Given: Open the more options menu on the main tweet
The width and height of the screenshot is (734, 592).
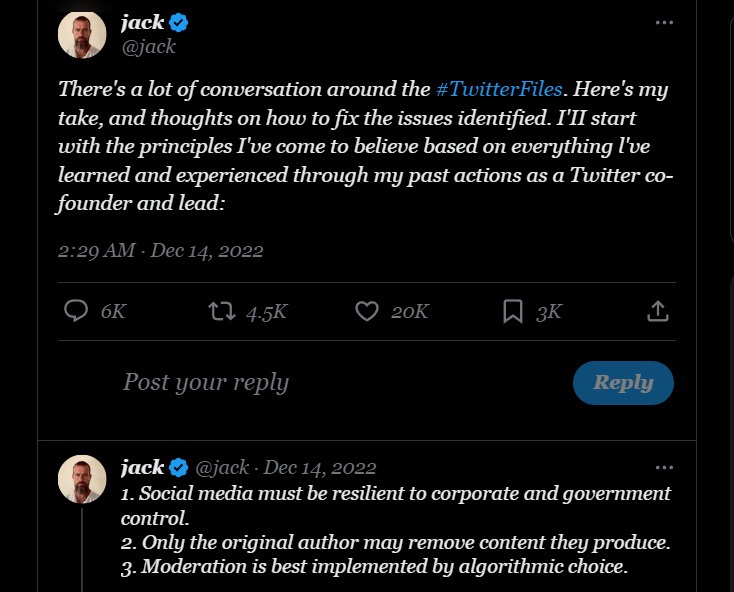Looking at the screenshot, I should 664,23.
